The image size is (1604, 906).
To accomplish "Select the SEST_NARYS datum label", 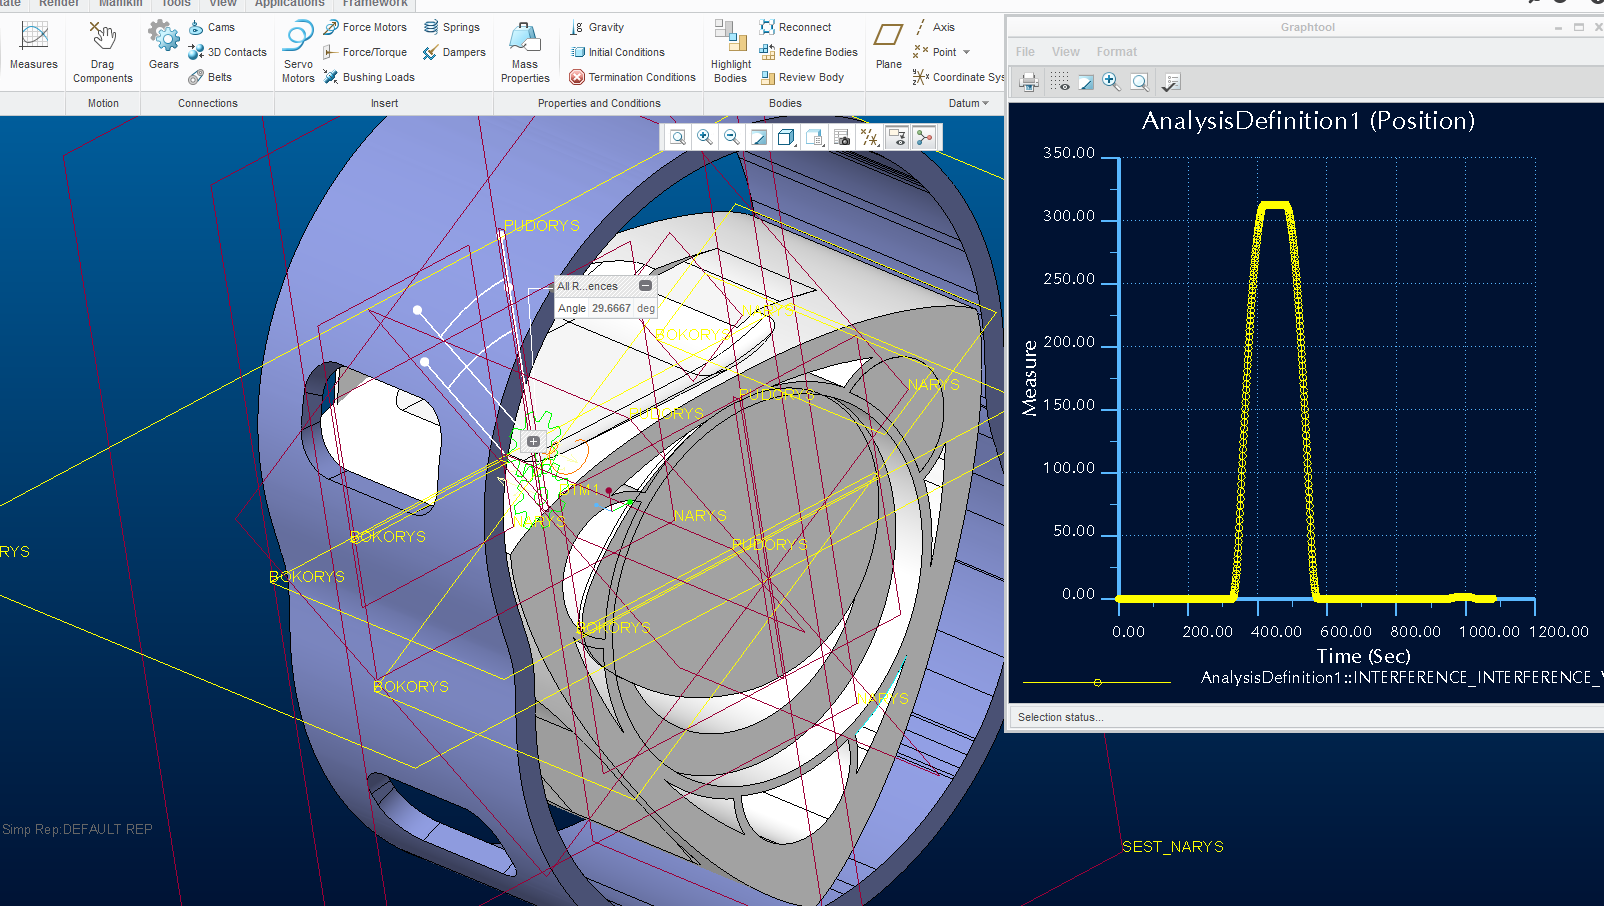I will point(1172,846).
